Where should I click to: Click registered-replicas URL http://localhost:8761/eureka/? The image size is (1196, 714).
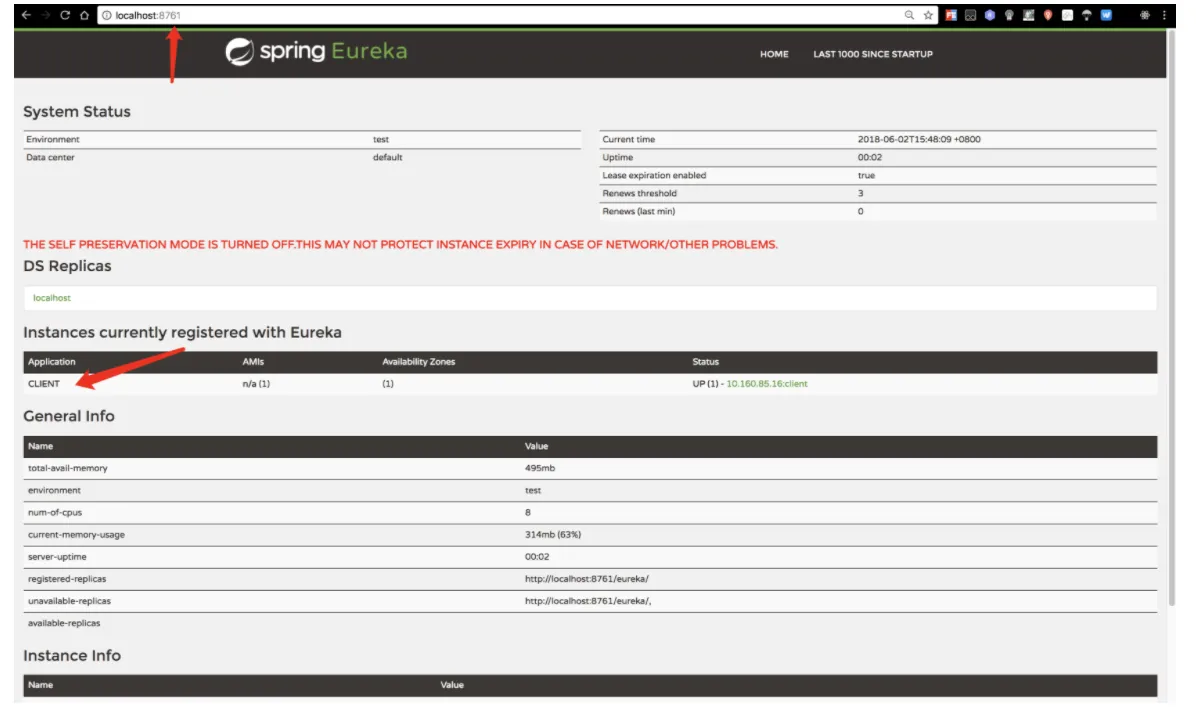tap(587, 579)
